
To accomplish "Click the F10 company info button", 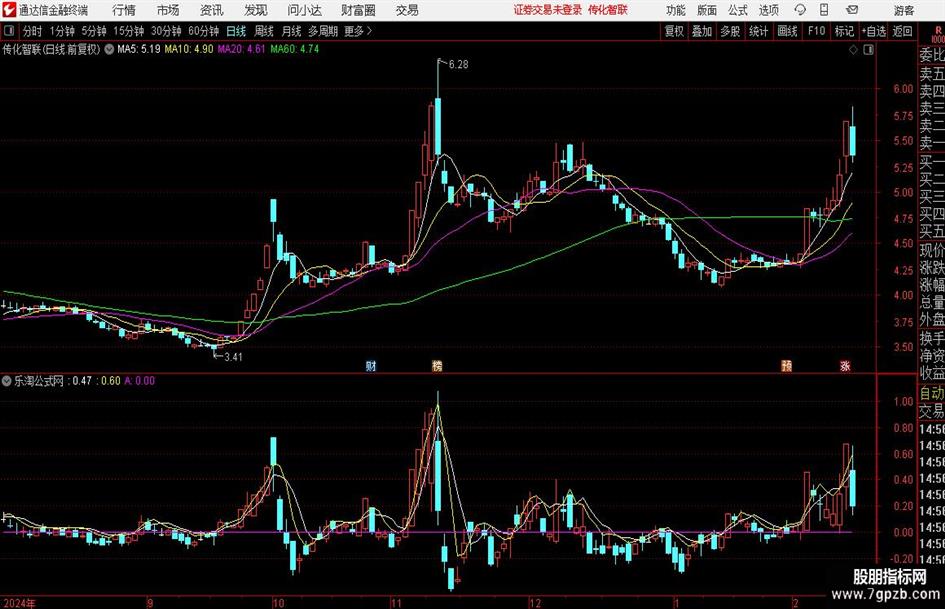I will (x=817, y=31).
